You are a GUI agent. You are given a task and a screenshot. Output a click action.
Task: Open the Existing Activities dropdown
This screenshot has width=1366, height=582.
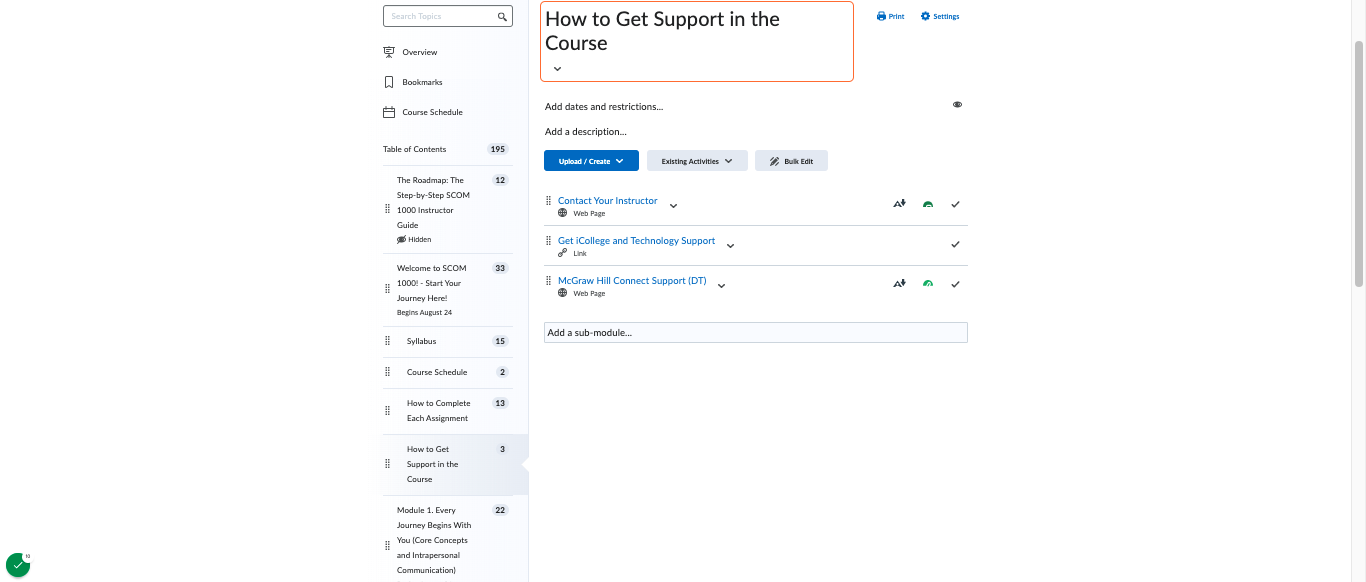point(697,161)
